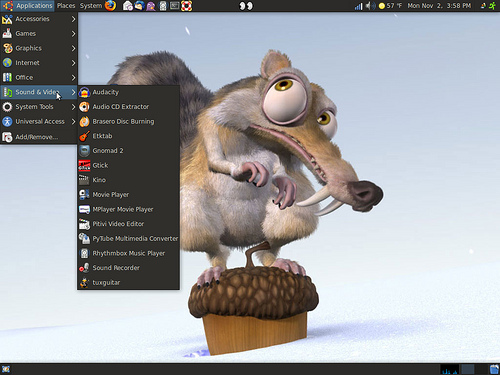Open the Places menu

66,6
